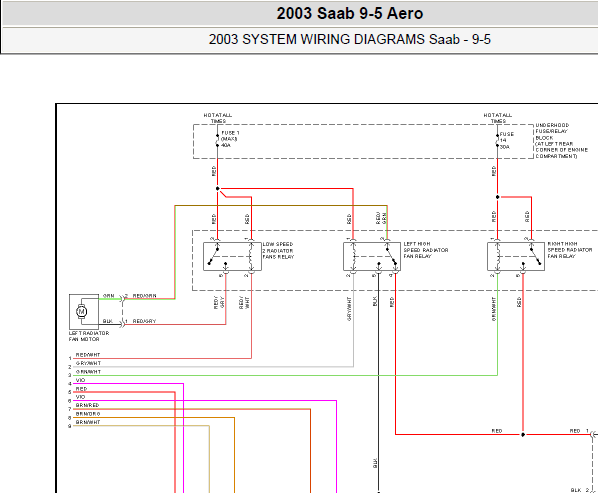Image resolution: width=598 pixels, height=493 pixels.
Task: Click the RED/GRN wire label at connector pin 2
Action: 144,296
